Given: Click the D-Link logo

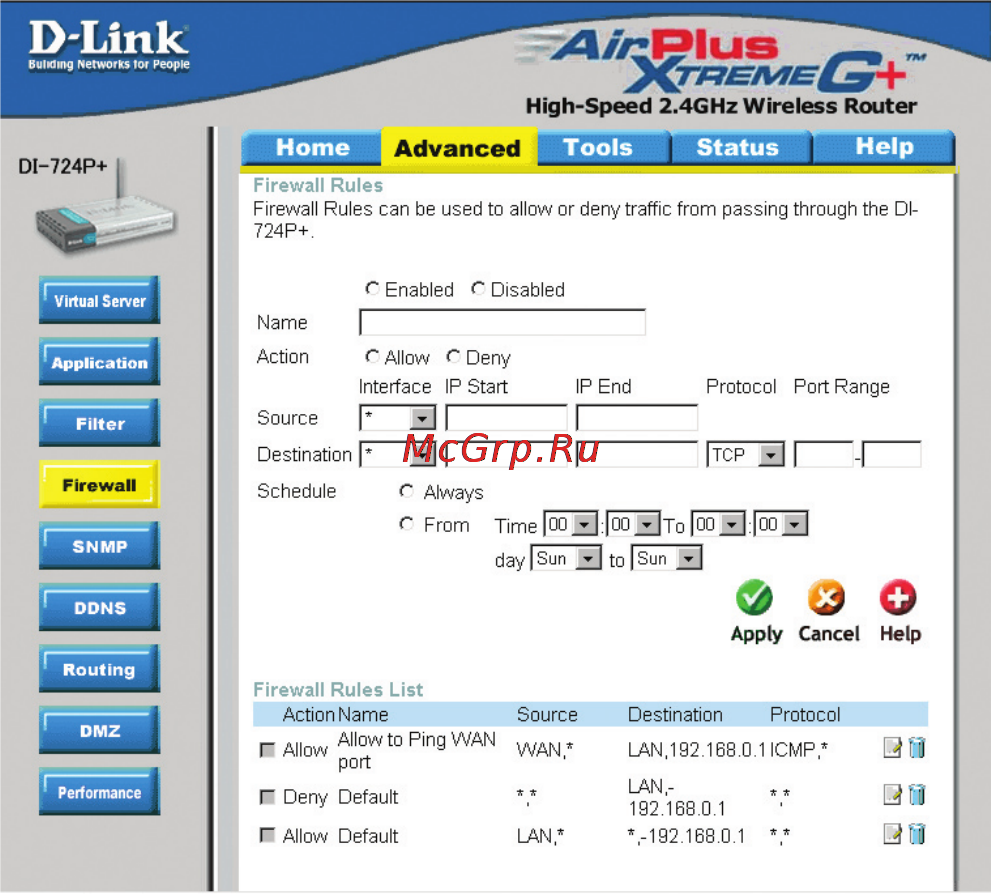Looking at the screenshot, I should 109,44.
